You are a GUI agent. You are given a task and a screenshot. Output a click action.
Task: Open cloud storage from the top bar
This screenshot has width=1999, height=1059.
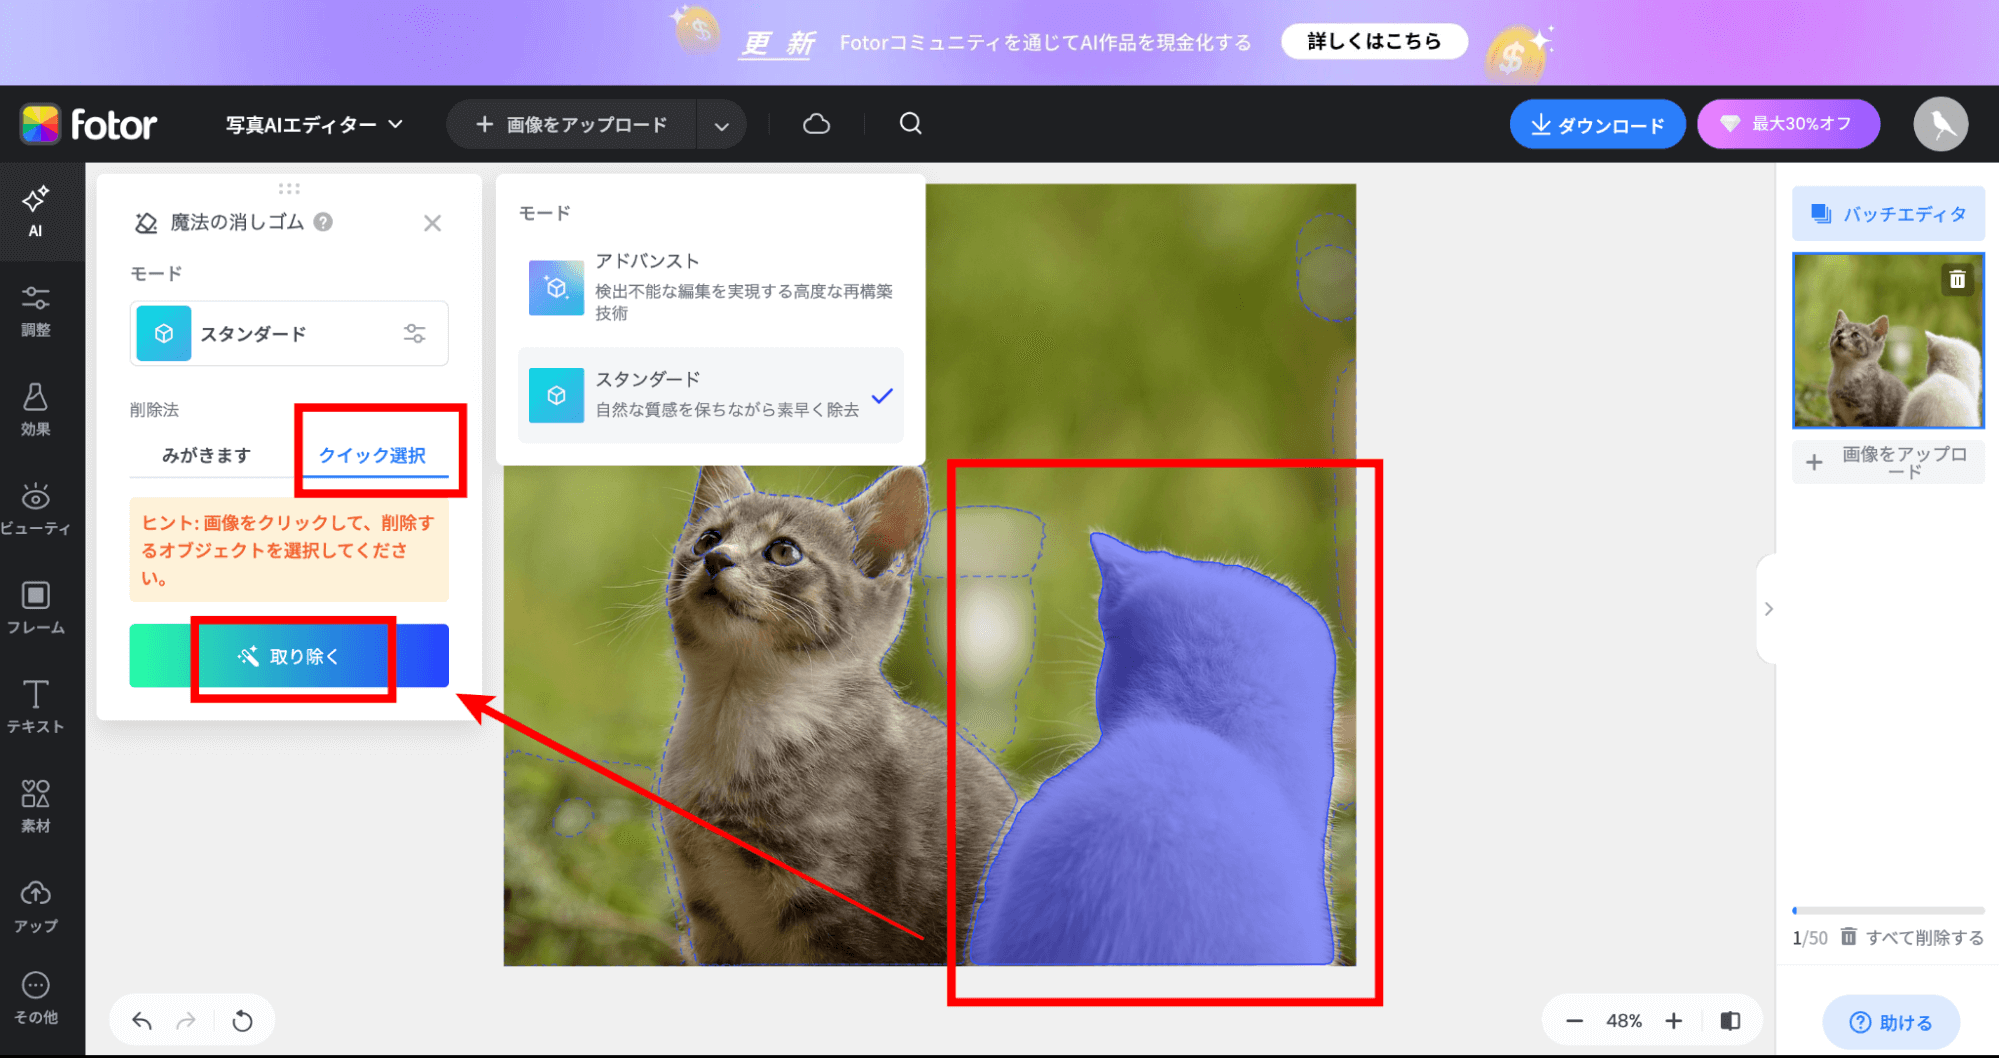click(x=816, y=123)
